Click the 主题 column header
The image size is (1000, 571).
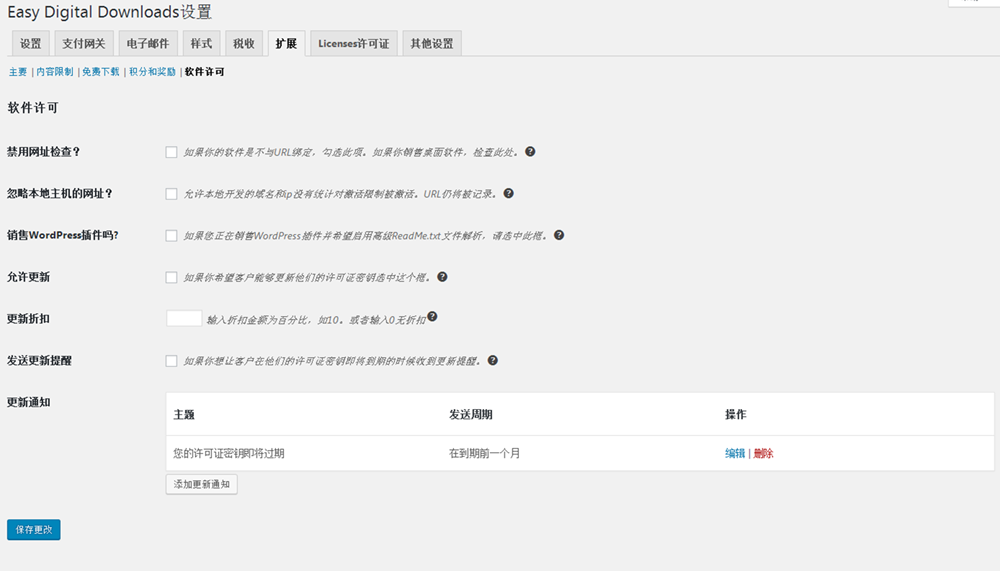[184, 415]
